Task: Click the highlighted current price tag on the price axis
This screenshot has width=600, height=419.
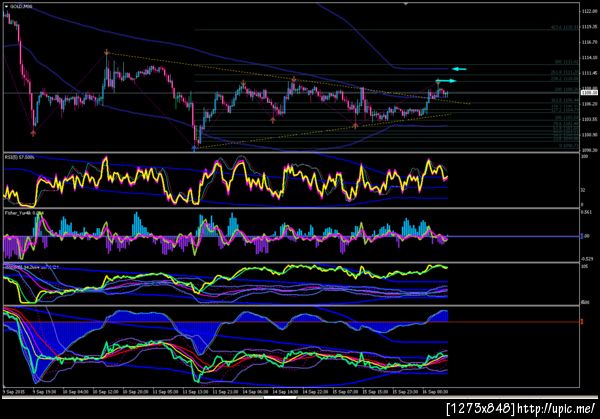Action: [x=589, y=93]
